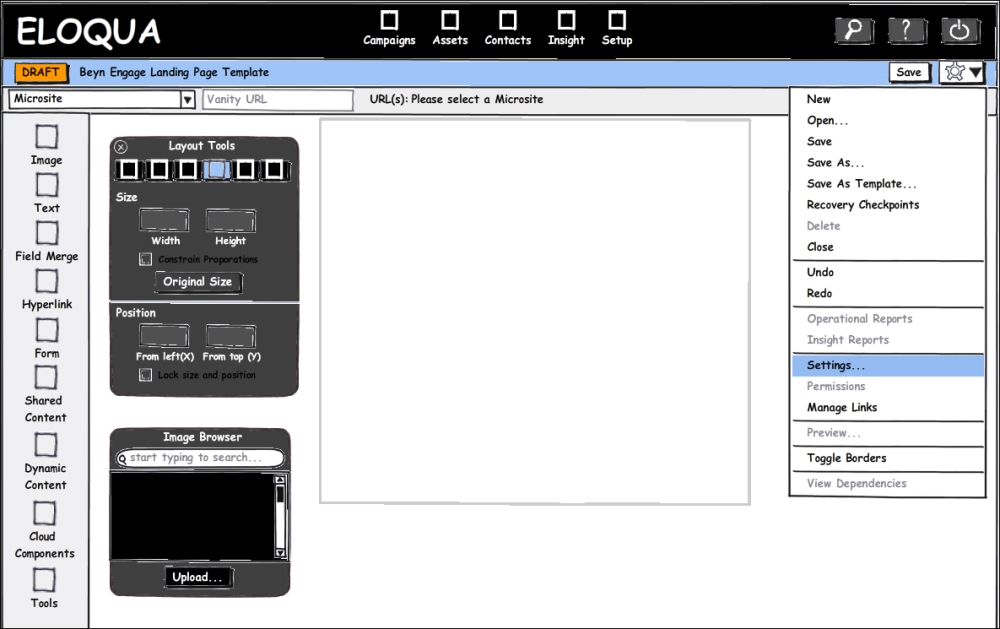
Task: Click the Height input box
Action: tap(231, 220)
